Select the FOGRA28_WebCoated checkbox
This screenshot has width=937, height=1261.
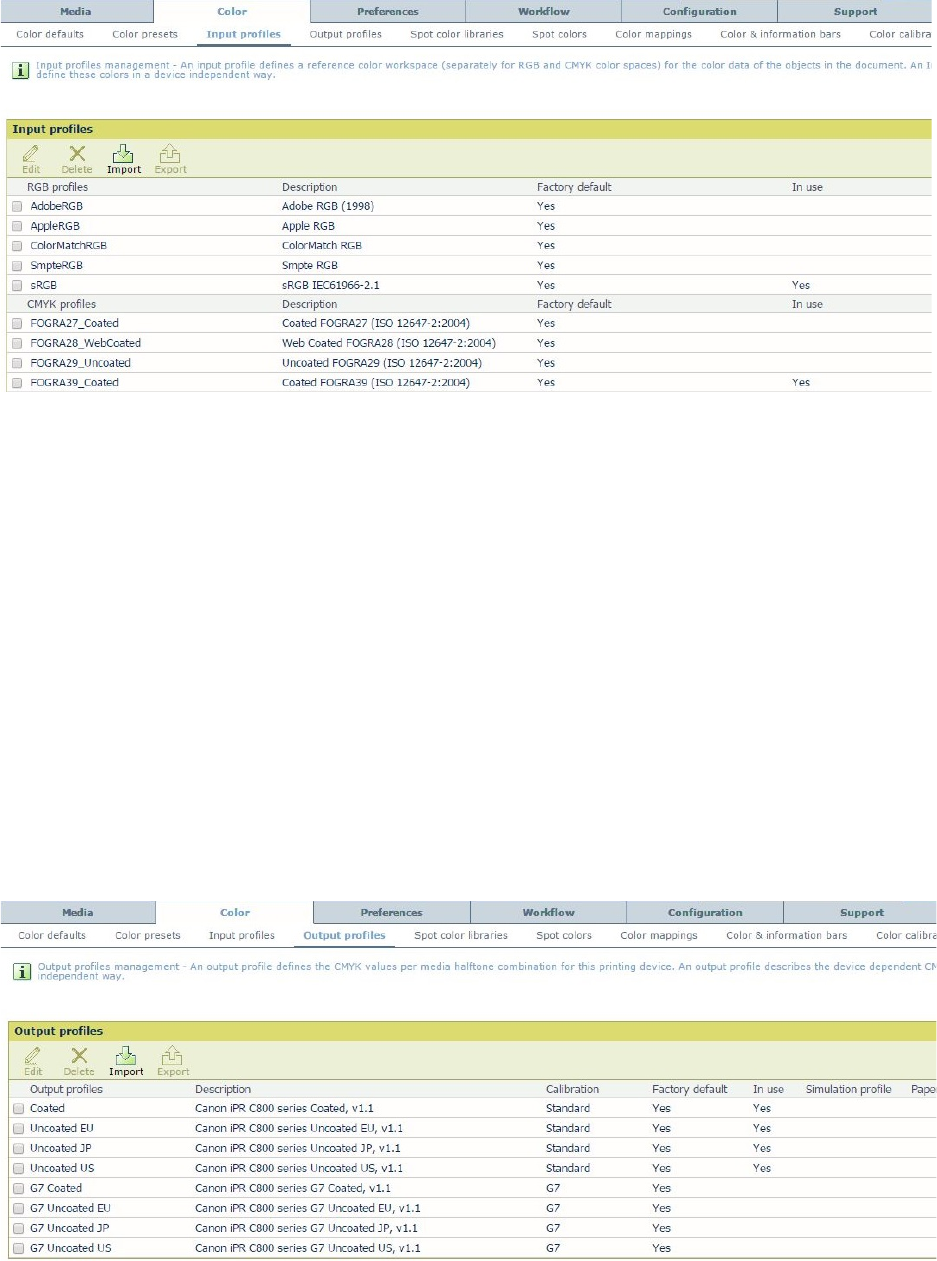[x=17, y=344]
